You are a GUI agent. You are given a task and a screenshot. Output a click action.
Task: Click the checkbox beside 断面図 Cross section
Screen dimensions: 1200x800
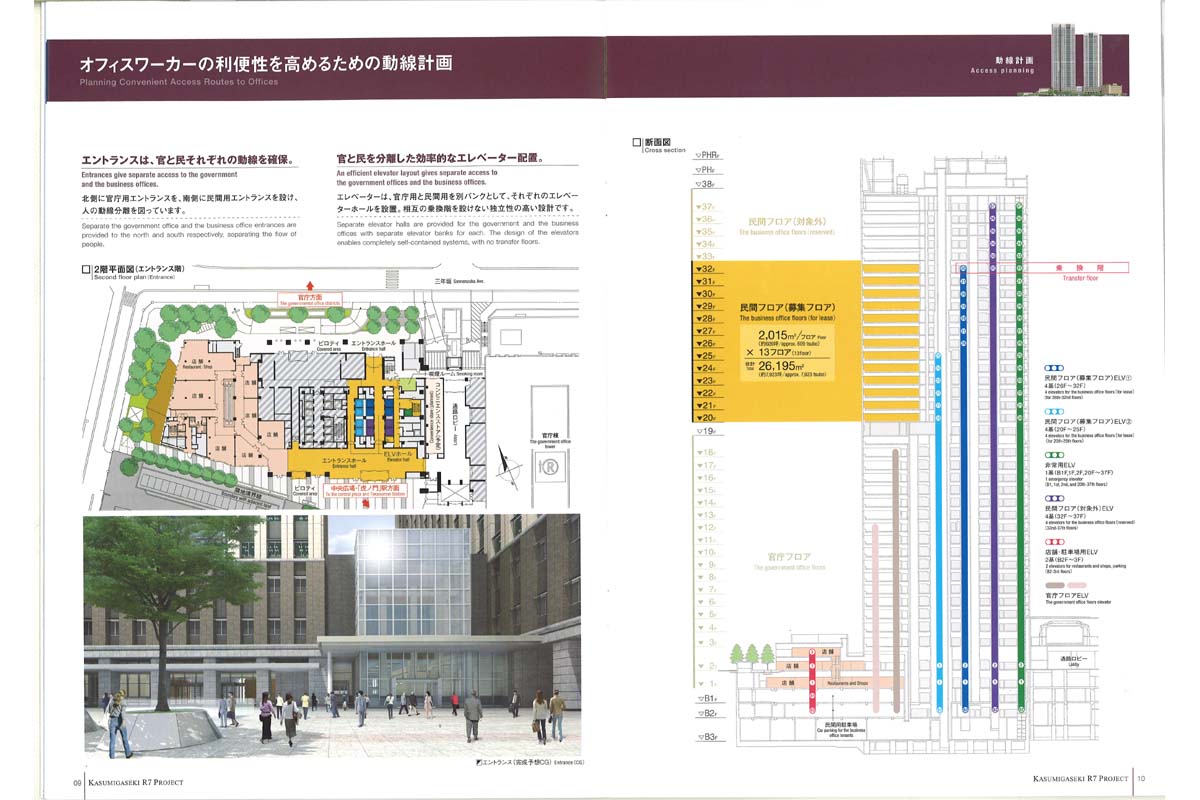pos(637,142)
